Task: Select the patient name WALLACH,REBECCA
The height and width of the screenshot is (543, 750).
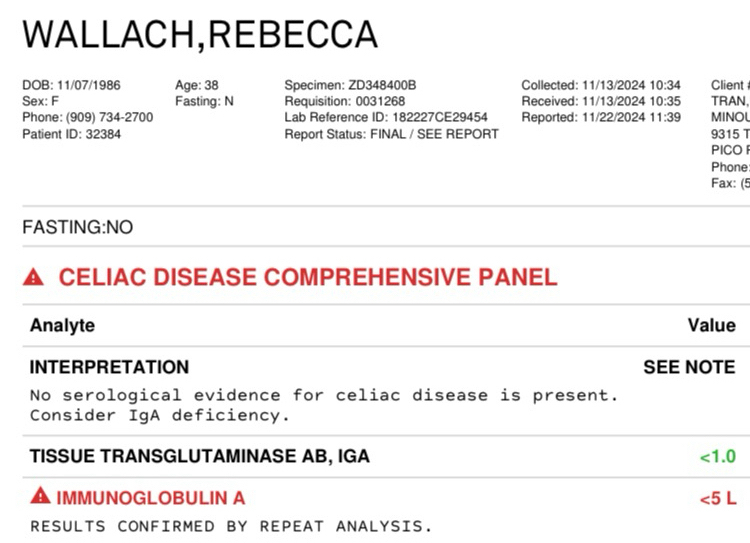Action: click(200, 34)
